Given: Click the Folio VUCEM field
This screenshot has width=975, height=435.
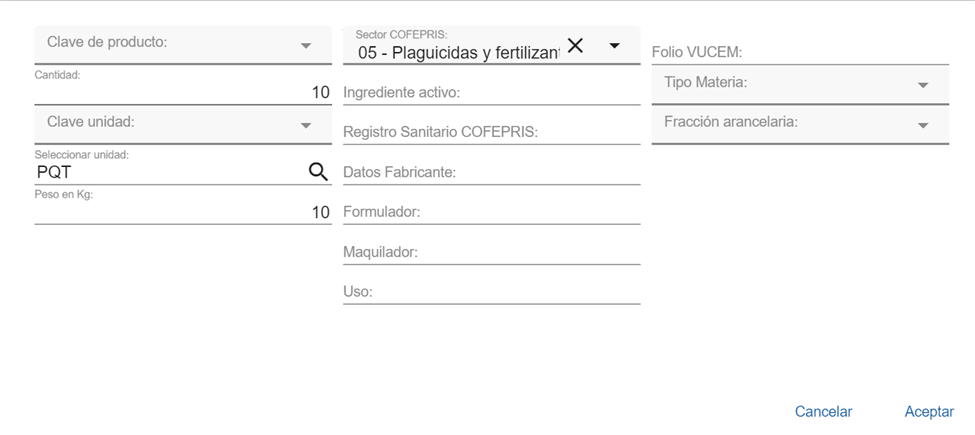Looking at the screenshot, I should (800, 52).
